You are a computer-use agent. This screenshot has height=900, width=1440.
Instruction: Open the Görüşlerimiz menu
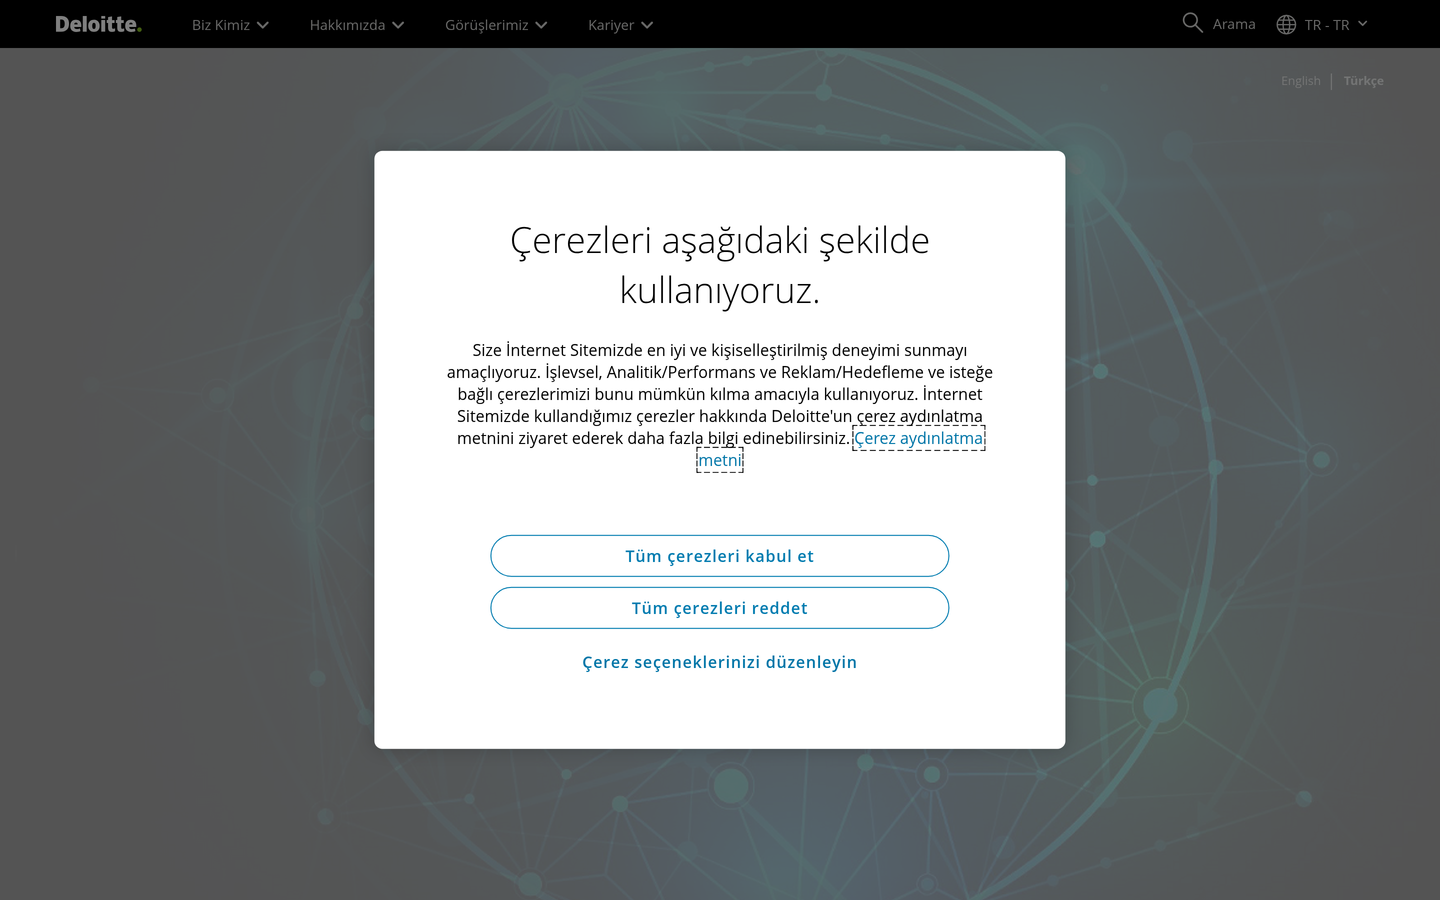coord(486,25)
